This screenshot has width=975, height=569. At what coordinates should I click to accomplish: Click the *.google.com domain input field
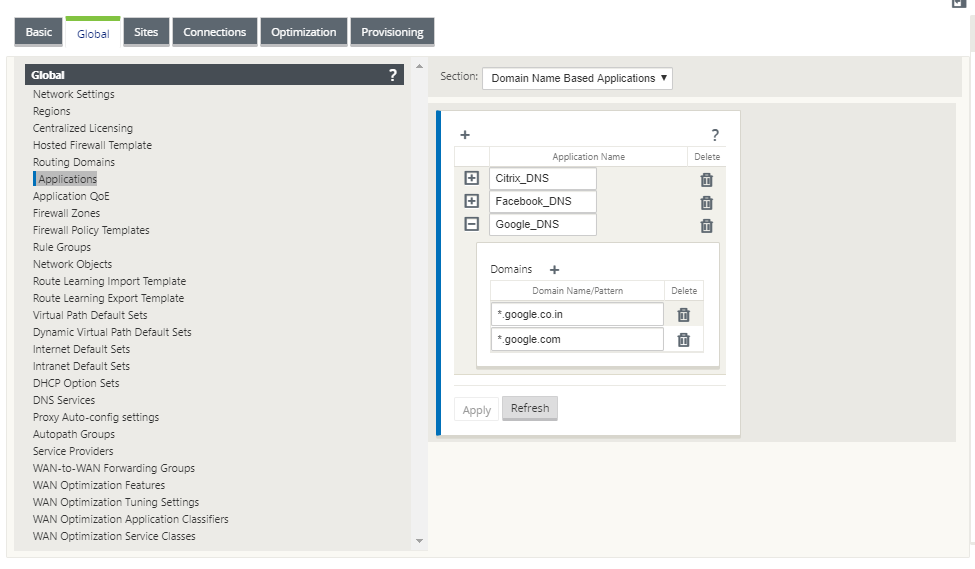[577, 340]
